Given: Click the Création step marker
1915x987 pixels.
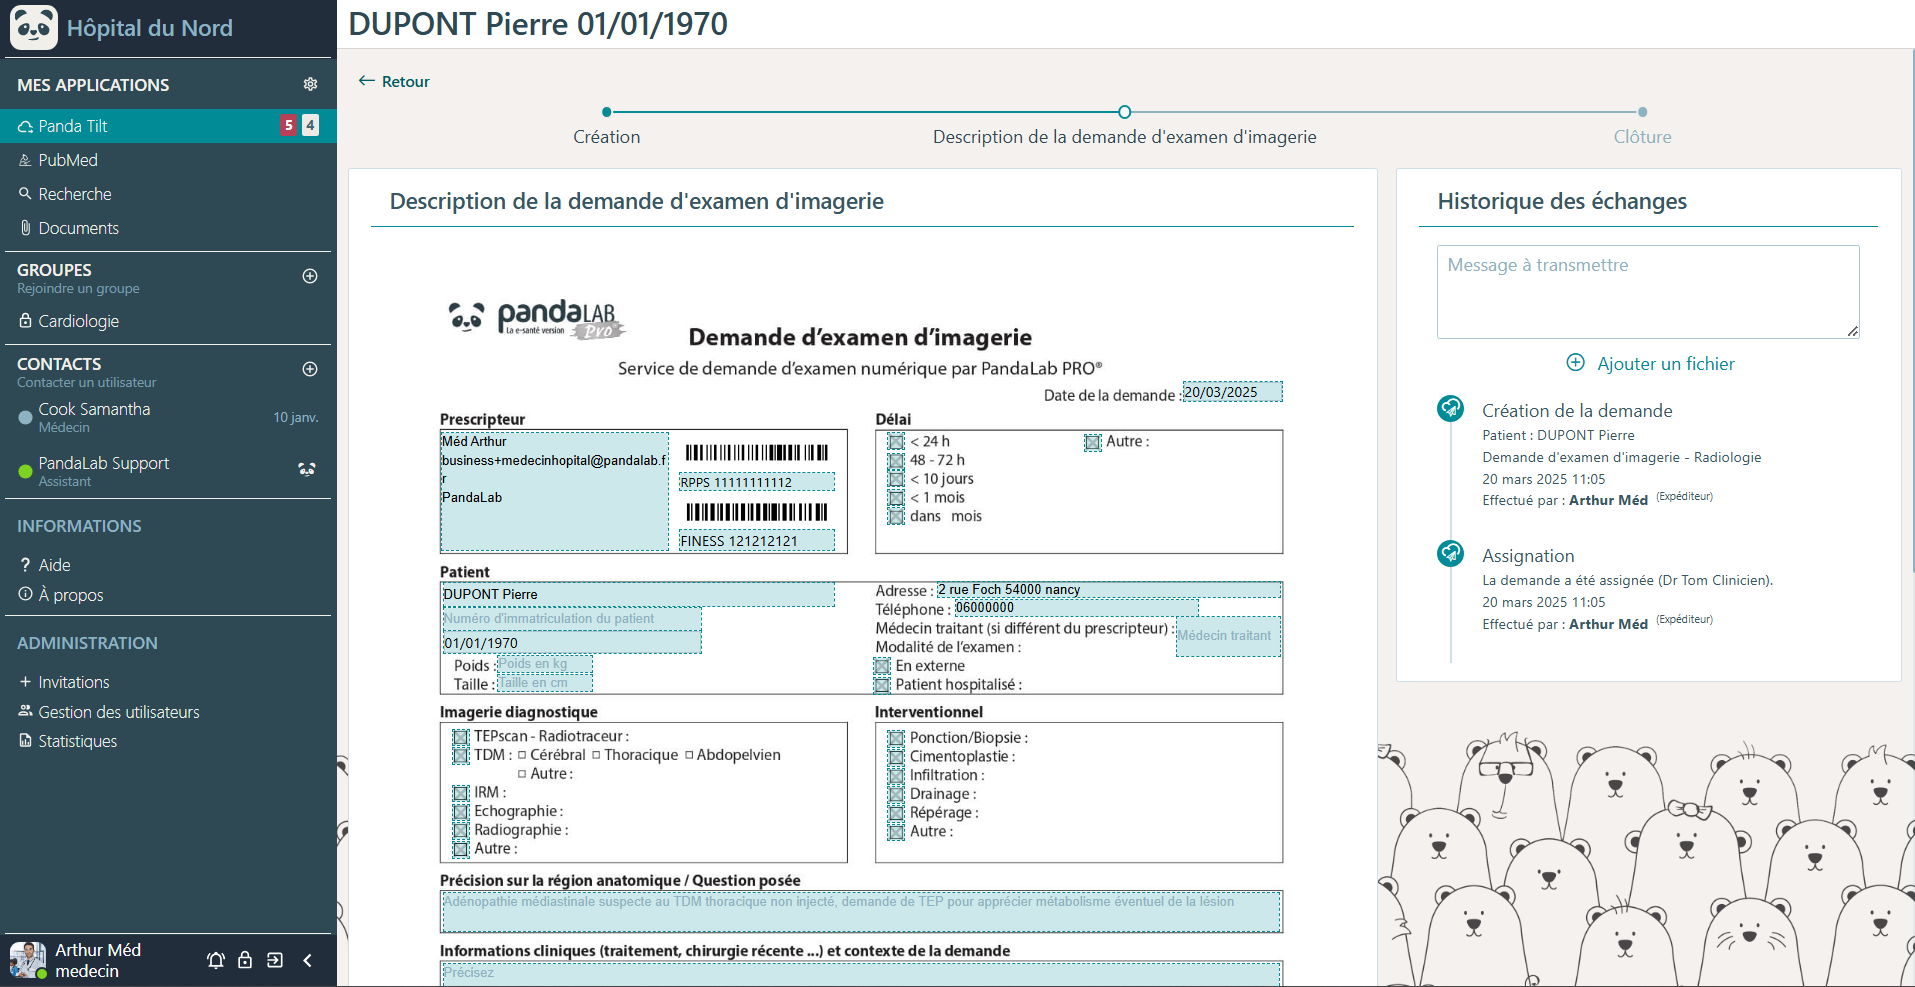Looking at the screenshot, I should (x=607, y=112).
